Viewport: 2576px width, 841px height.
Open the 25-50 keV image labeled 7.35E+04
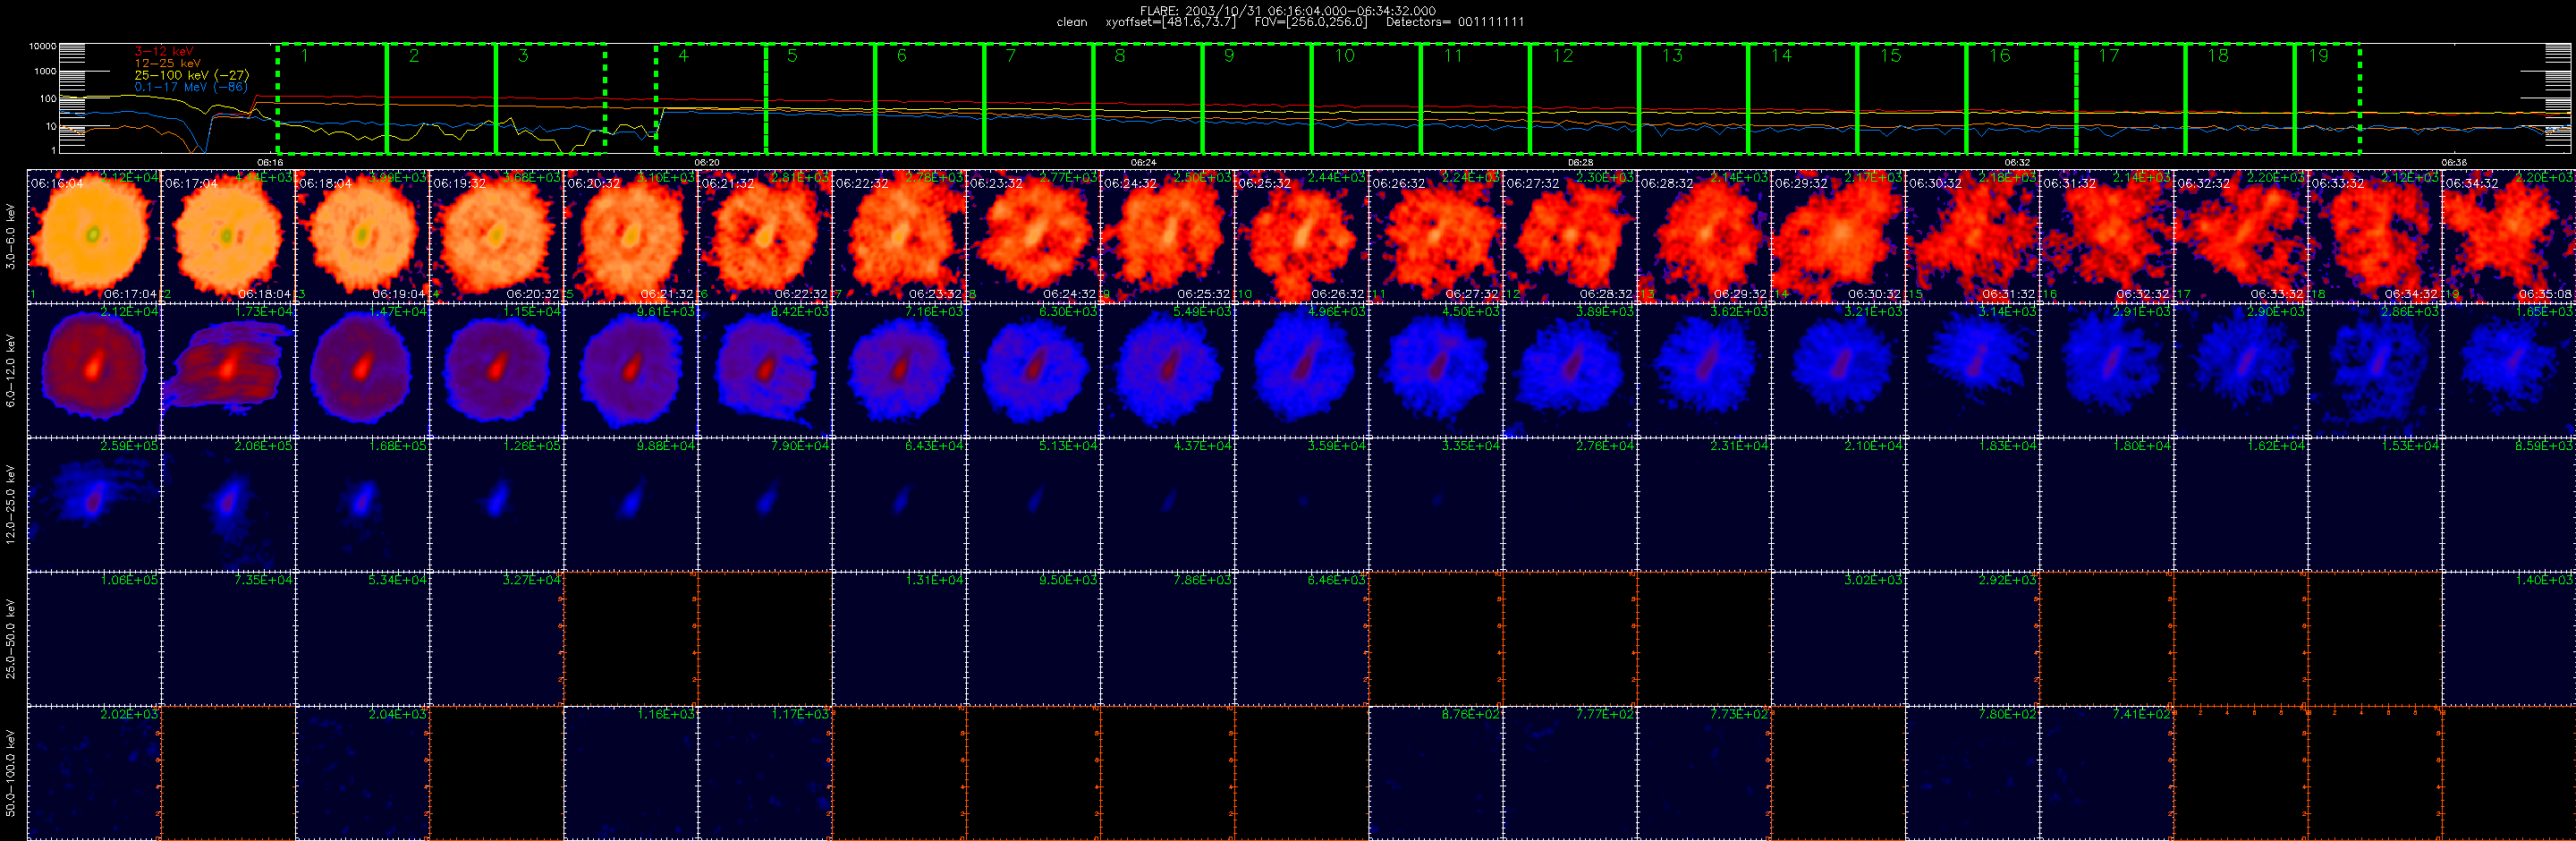(x=228, y=638)
